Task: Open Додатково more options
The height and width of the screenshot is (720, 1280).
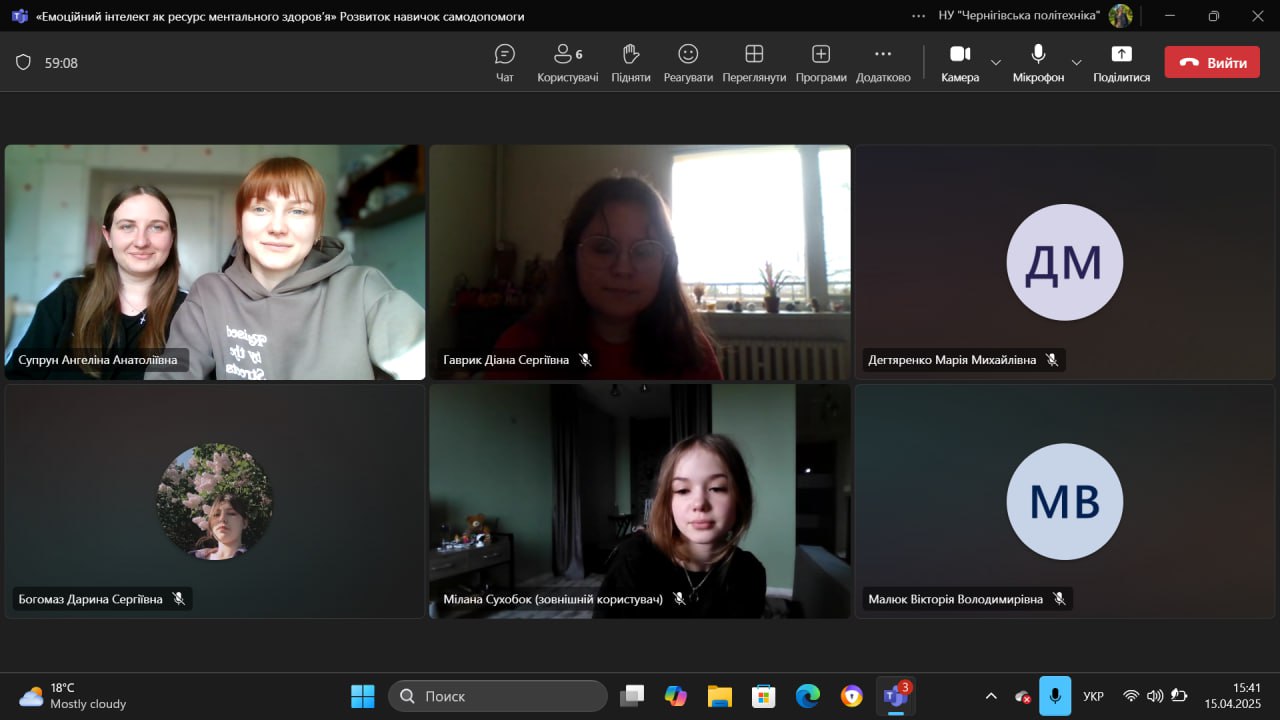Action: (883, 62)
